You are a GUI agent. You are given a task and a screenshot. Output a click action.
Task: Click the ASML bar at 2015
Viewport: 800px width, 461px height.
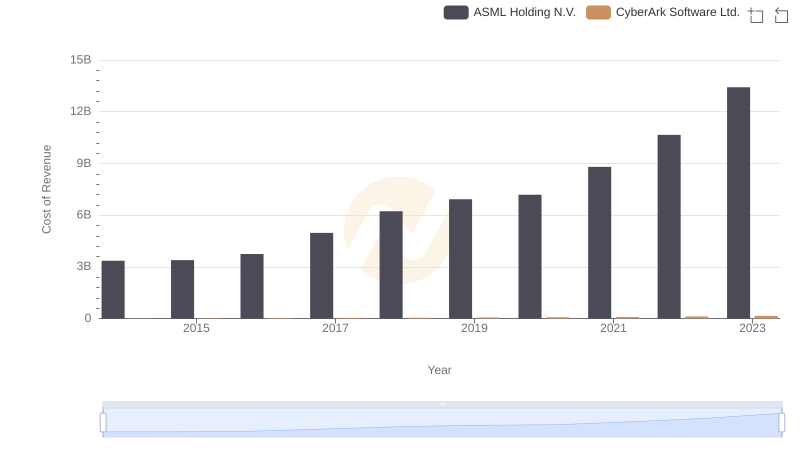(182, 289)
